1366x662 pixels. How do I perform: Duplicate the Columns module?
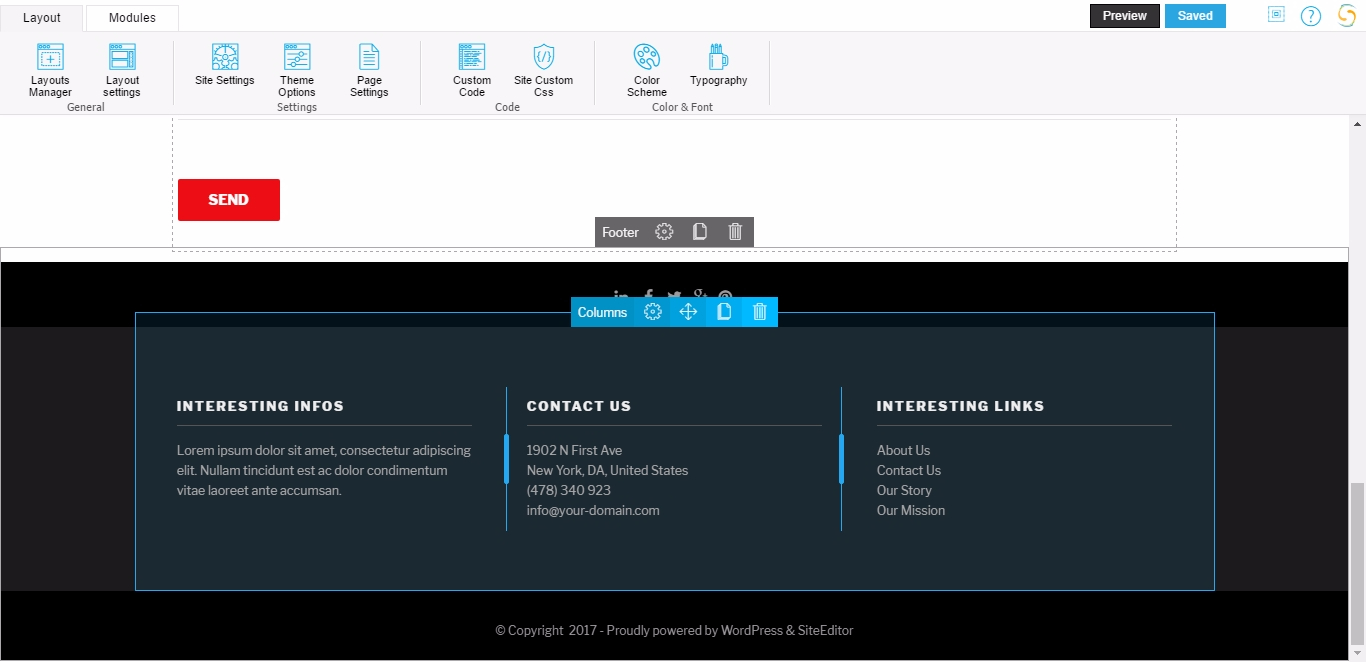click(x=724, y=312)
